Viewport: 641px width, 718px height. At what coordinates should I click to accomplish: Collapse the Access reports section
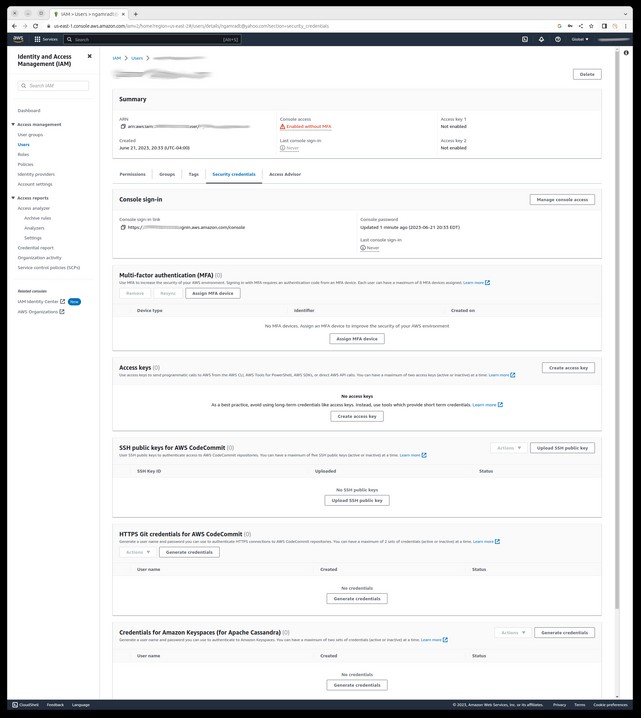(x=13, y=198)
